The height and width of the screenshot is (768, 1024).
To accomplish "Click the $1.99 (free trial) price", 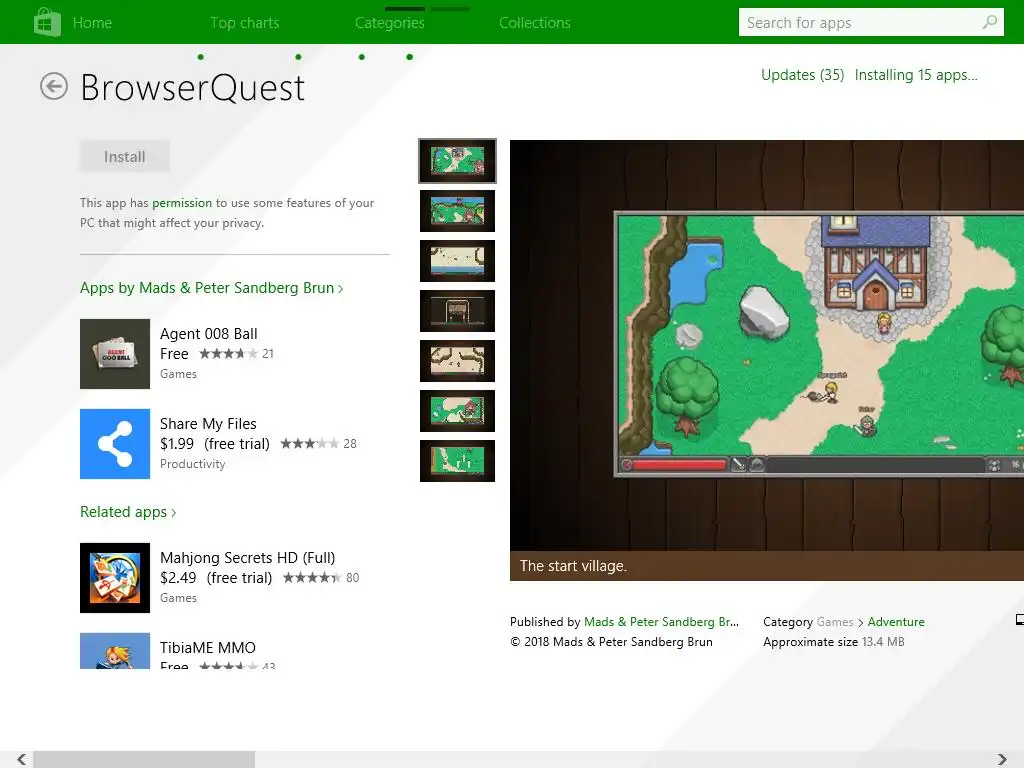I will [215, 444].
